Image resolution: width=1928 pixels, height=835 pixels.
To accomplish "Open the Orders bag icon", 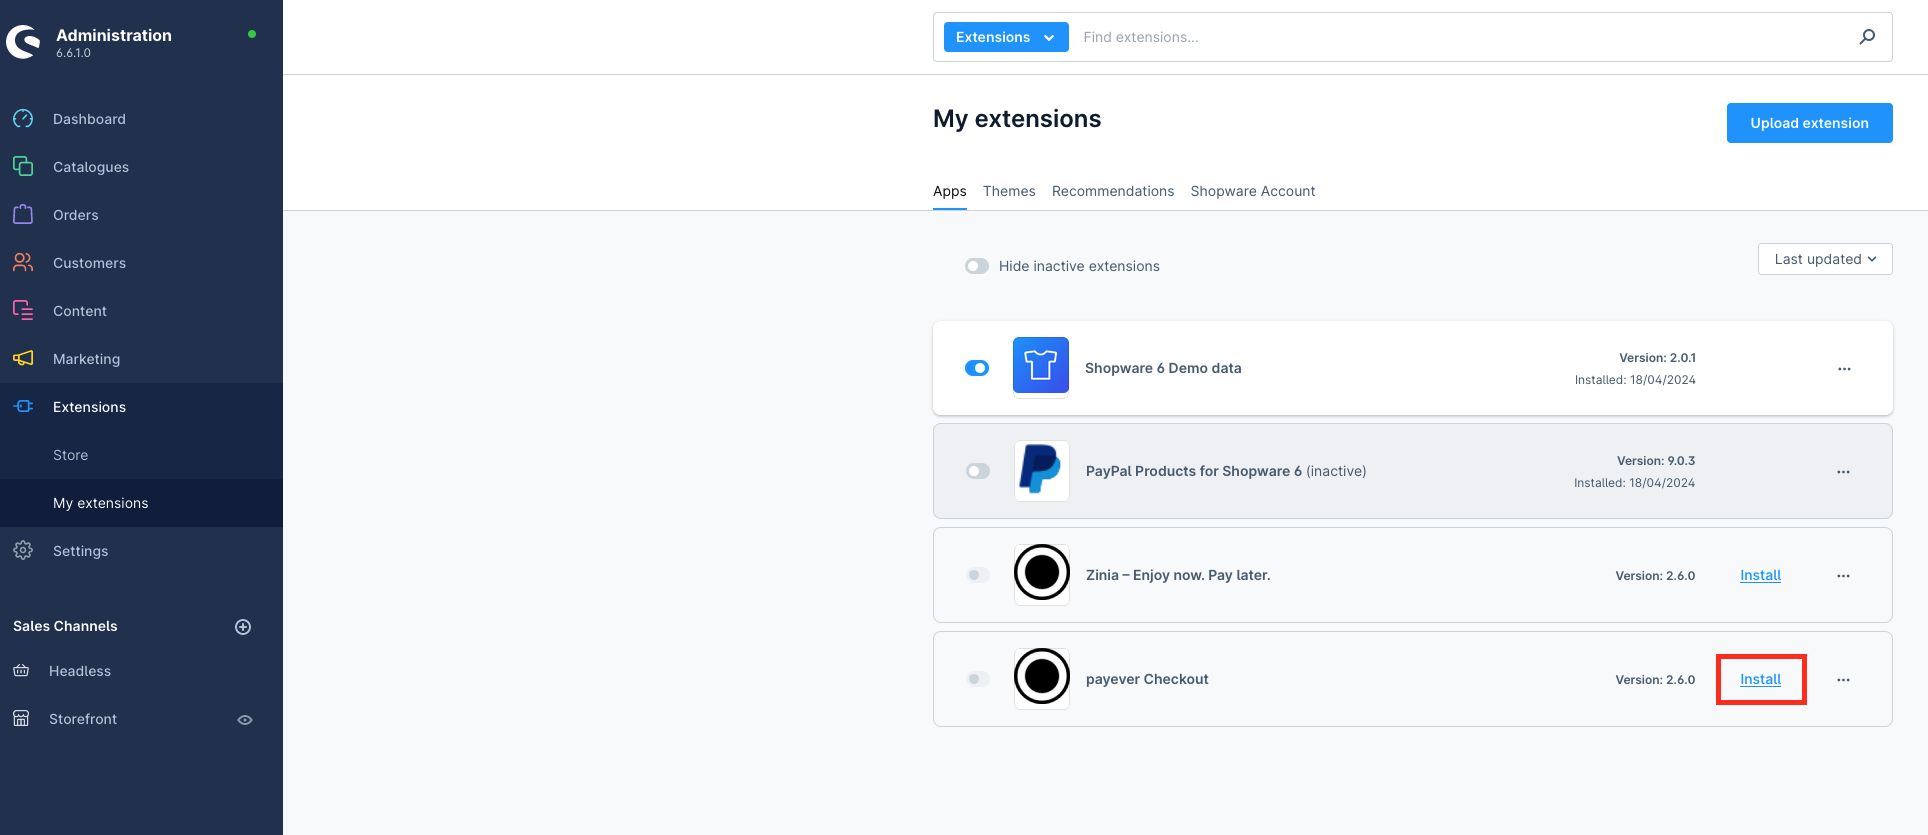I will tap(23, 214).
